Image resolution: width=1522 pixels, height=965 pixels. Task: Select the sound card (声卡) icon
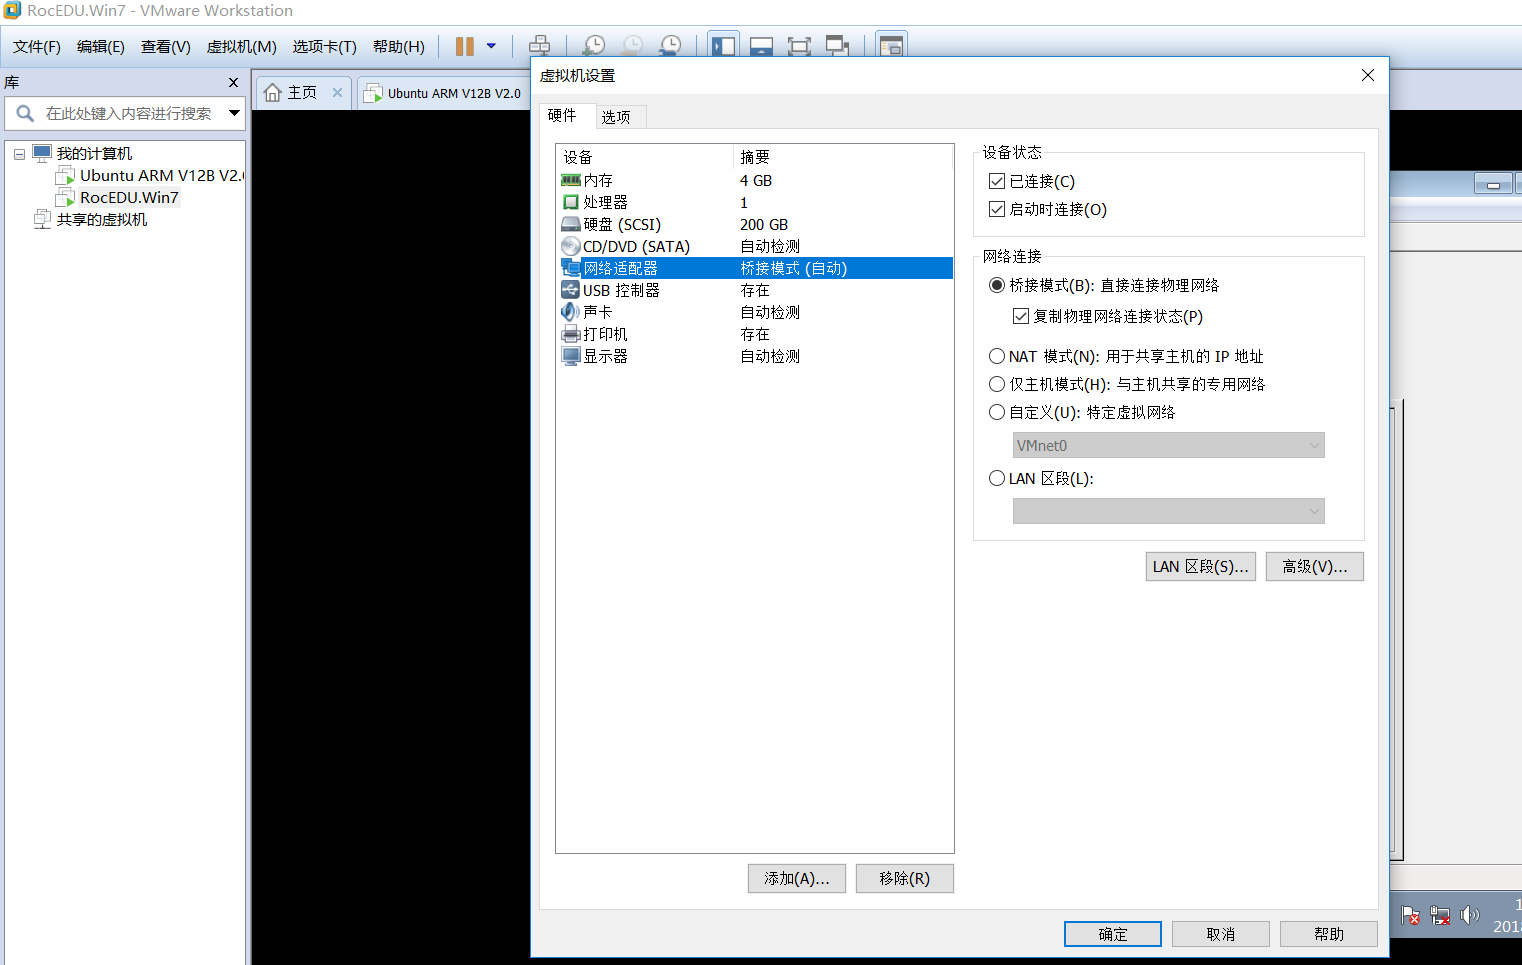click(x=571, y=312)
